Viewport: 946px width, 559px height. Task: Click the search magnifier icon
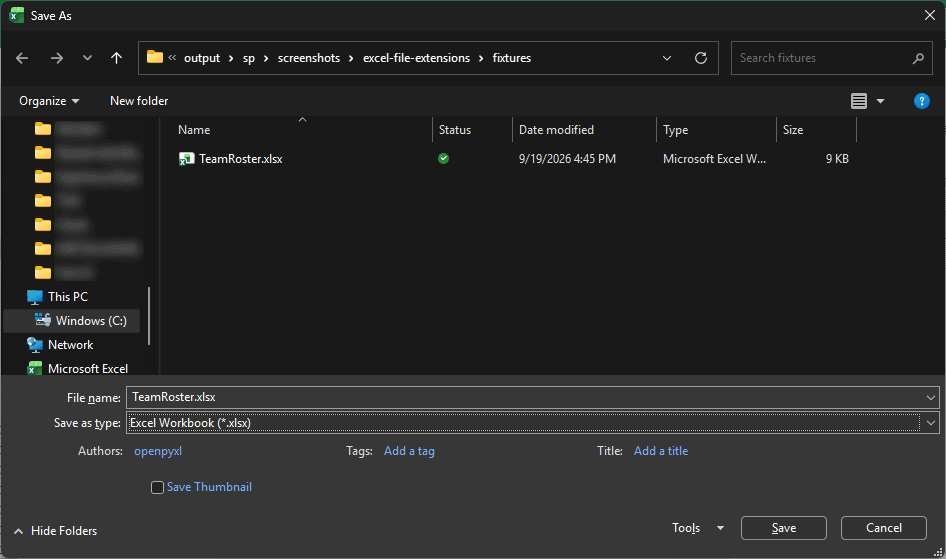click(x=918, y=58)
